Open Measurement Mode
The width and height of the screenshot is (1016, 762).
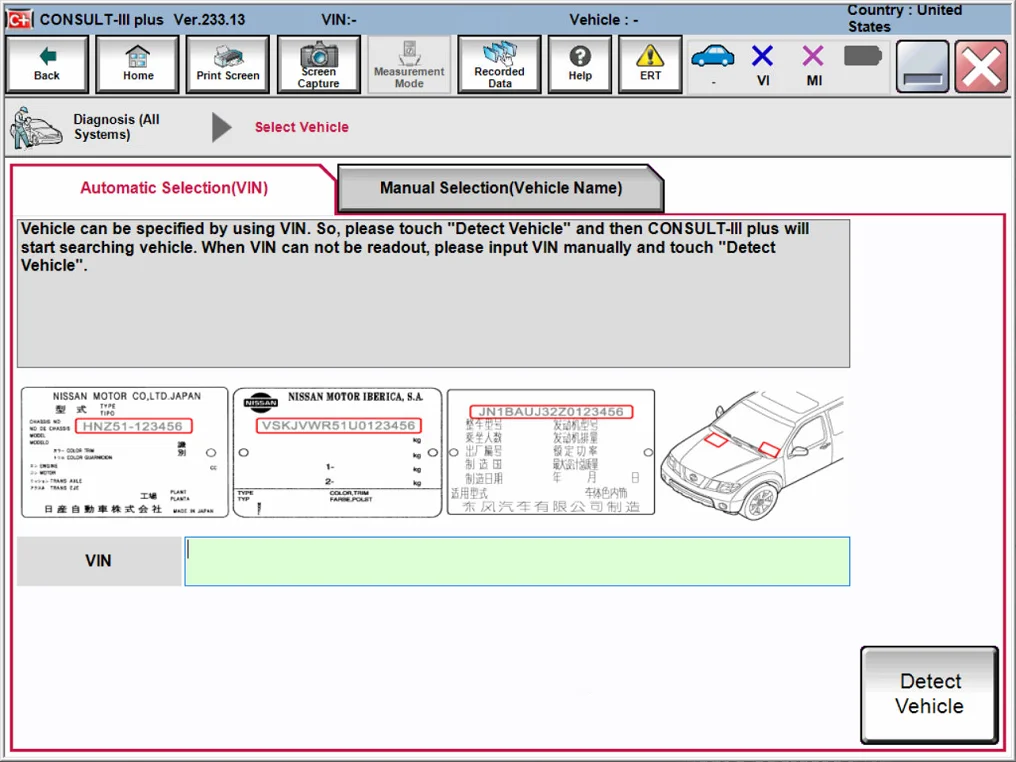(x=409, y=65)
